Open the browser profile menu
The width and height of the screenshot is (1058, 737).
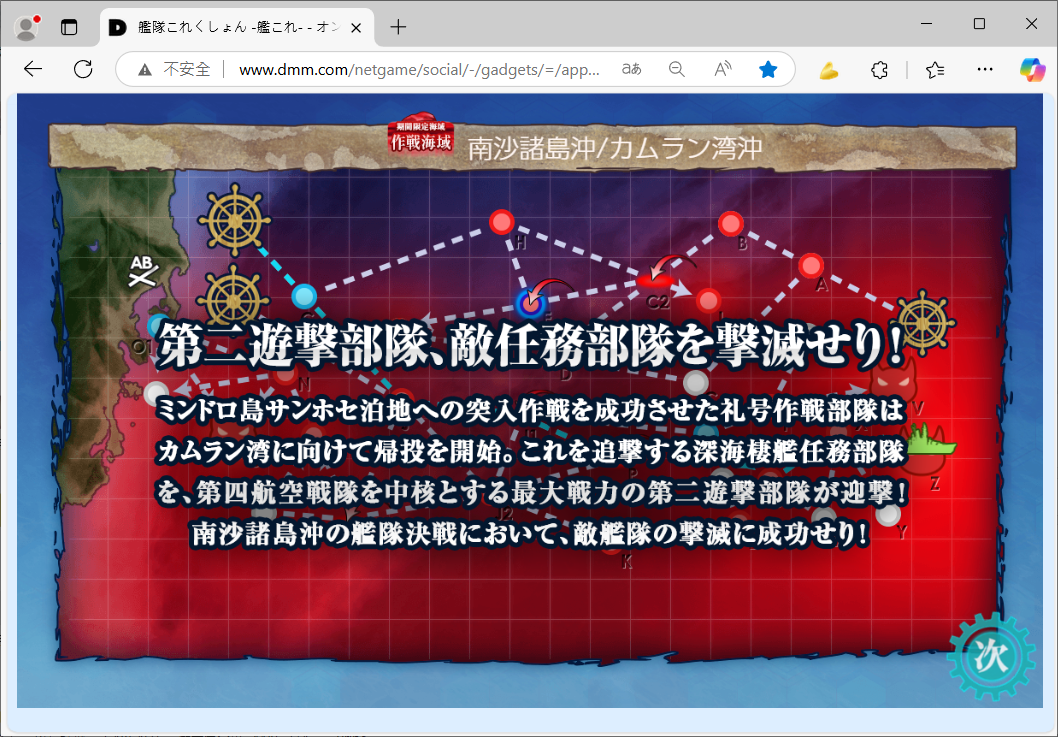click(x=27, y=27)
